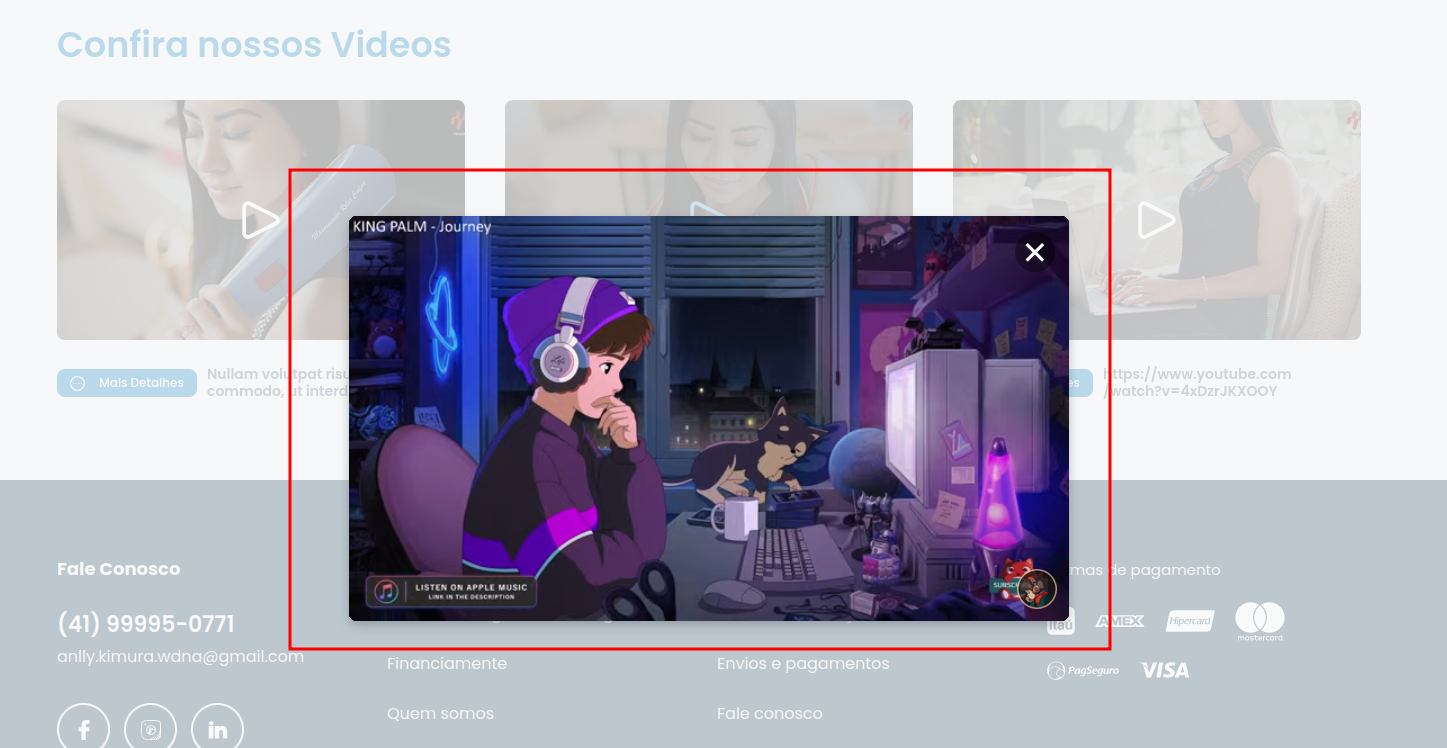Open the Quem somos footer link
The width and height of the screenshot is (1447, 748).
[440, 714]
